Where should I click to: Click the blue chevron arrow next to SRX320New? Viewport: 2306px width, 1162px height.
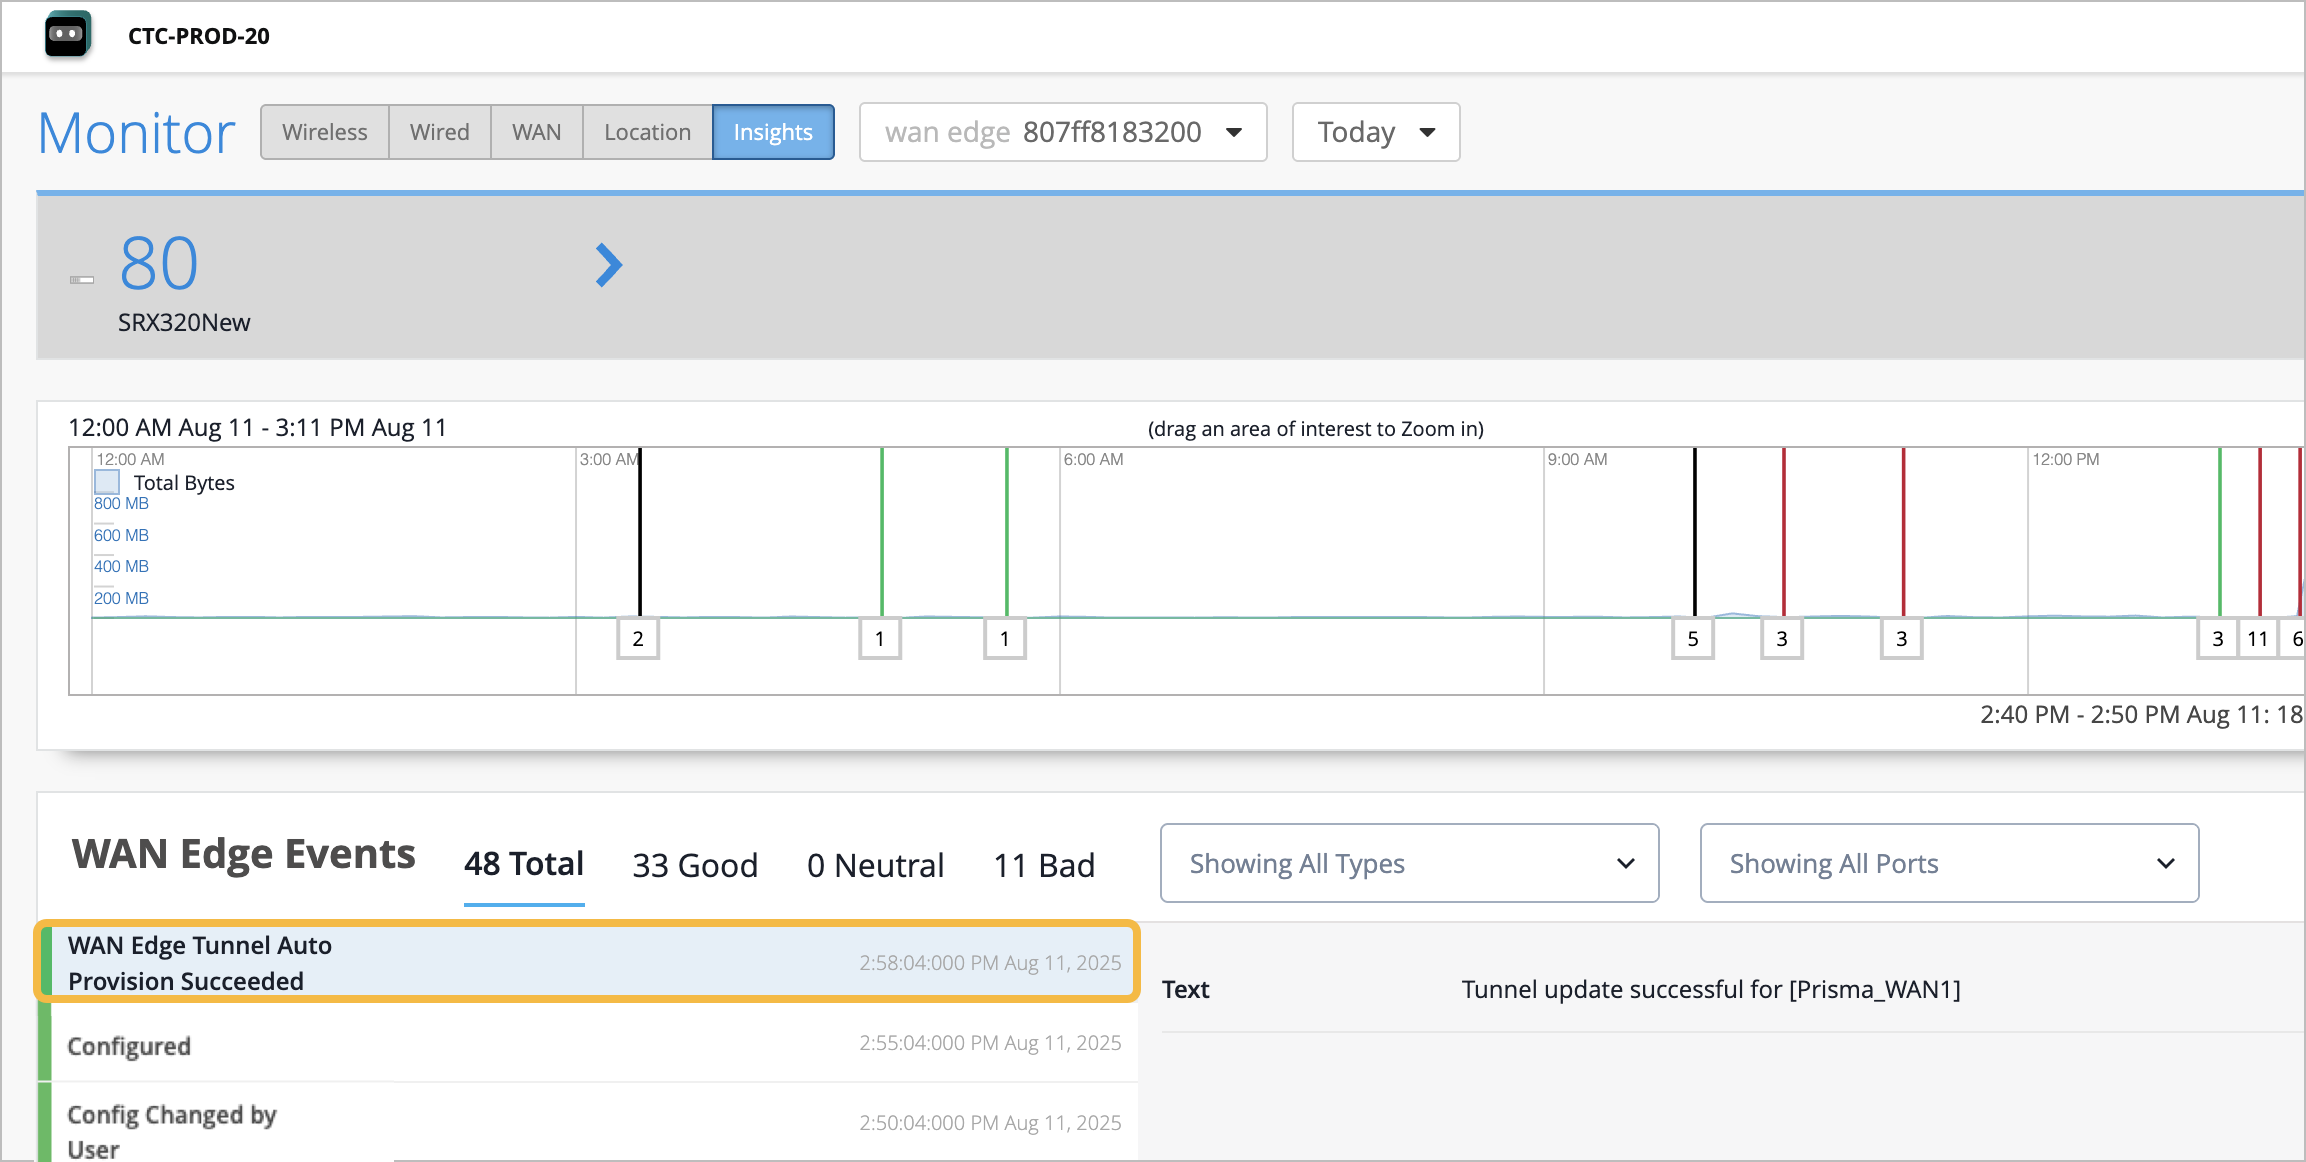click(x=608, y=265)
